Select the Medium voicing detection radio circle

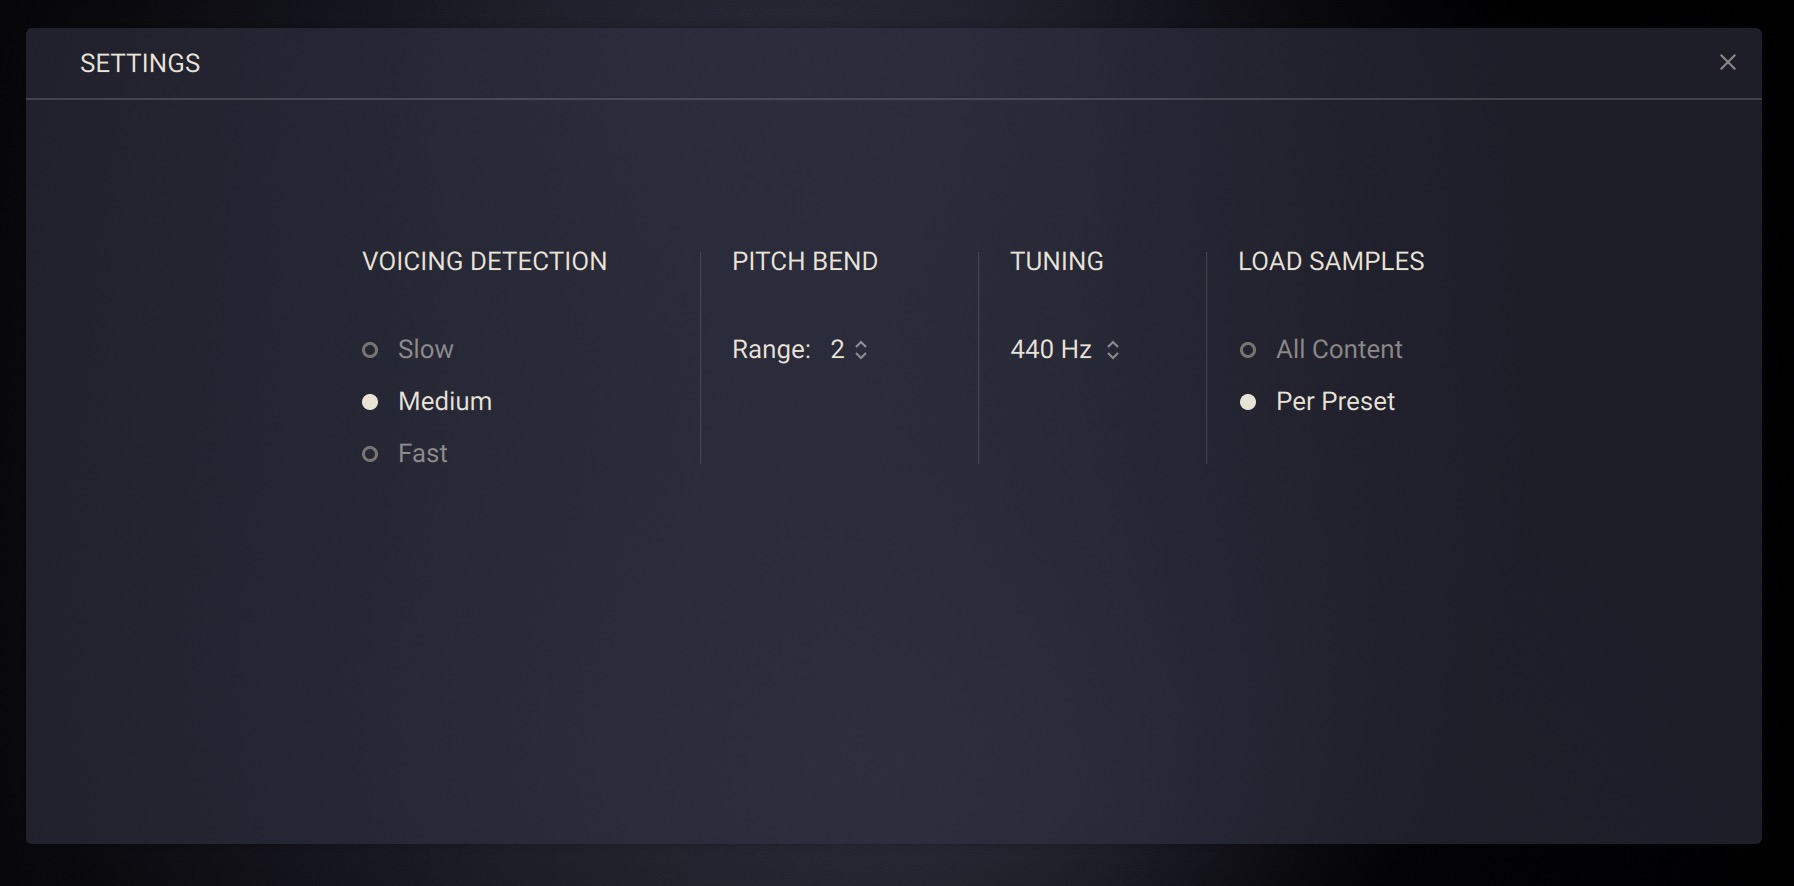click(x=370, y=402)
